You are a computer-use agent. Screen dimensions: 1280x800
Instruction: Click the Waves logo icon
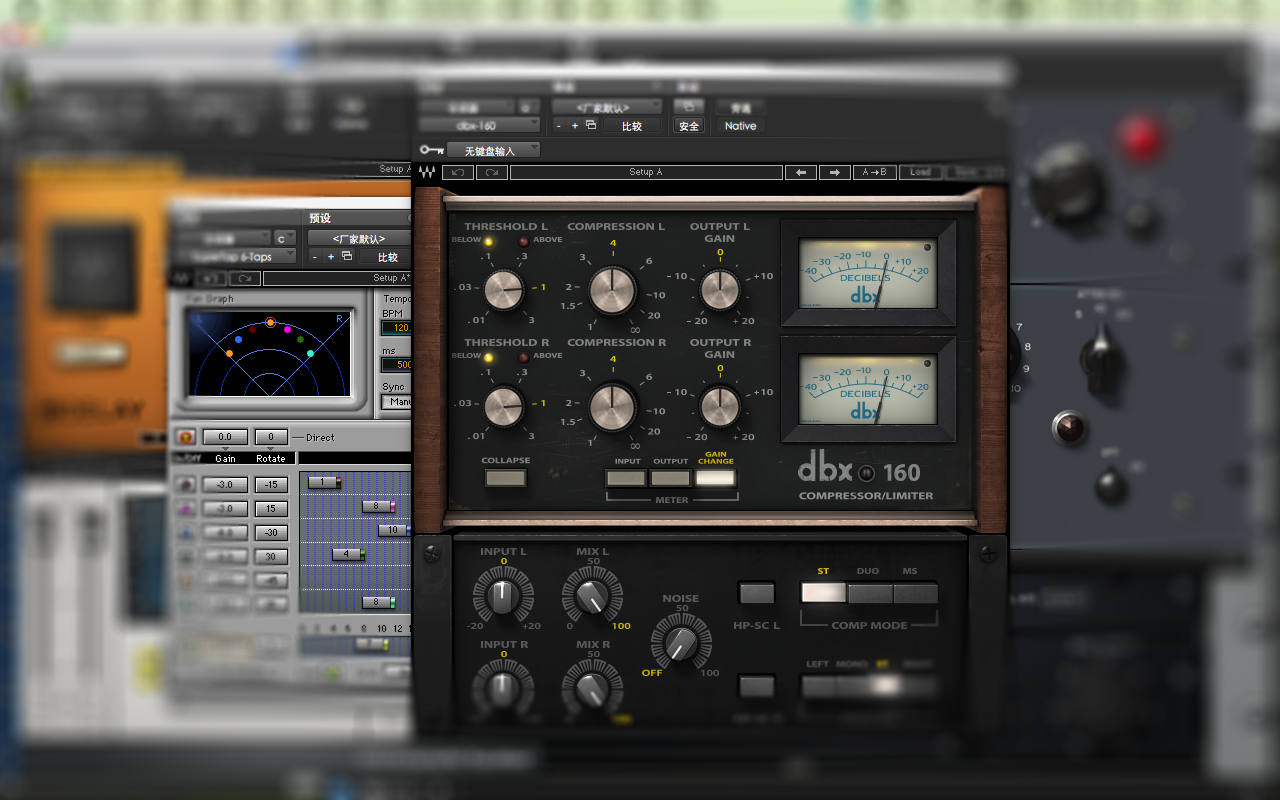click(x=426, y=172)
